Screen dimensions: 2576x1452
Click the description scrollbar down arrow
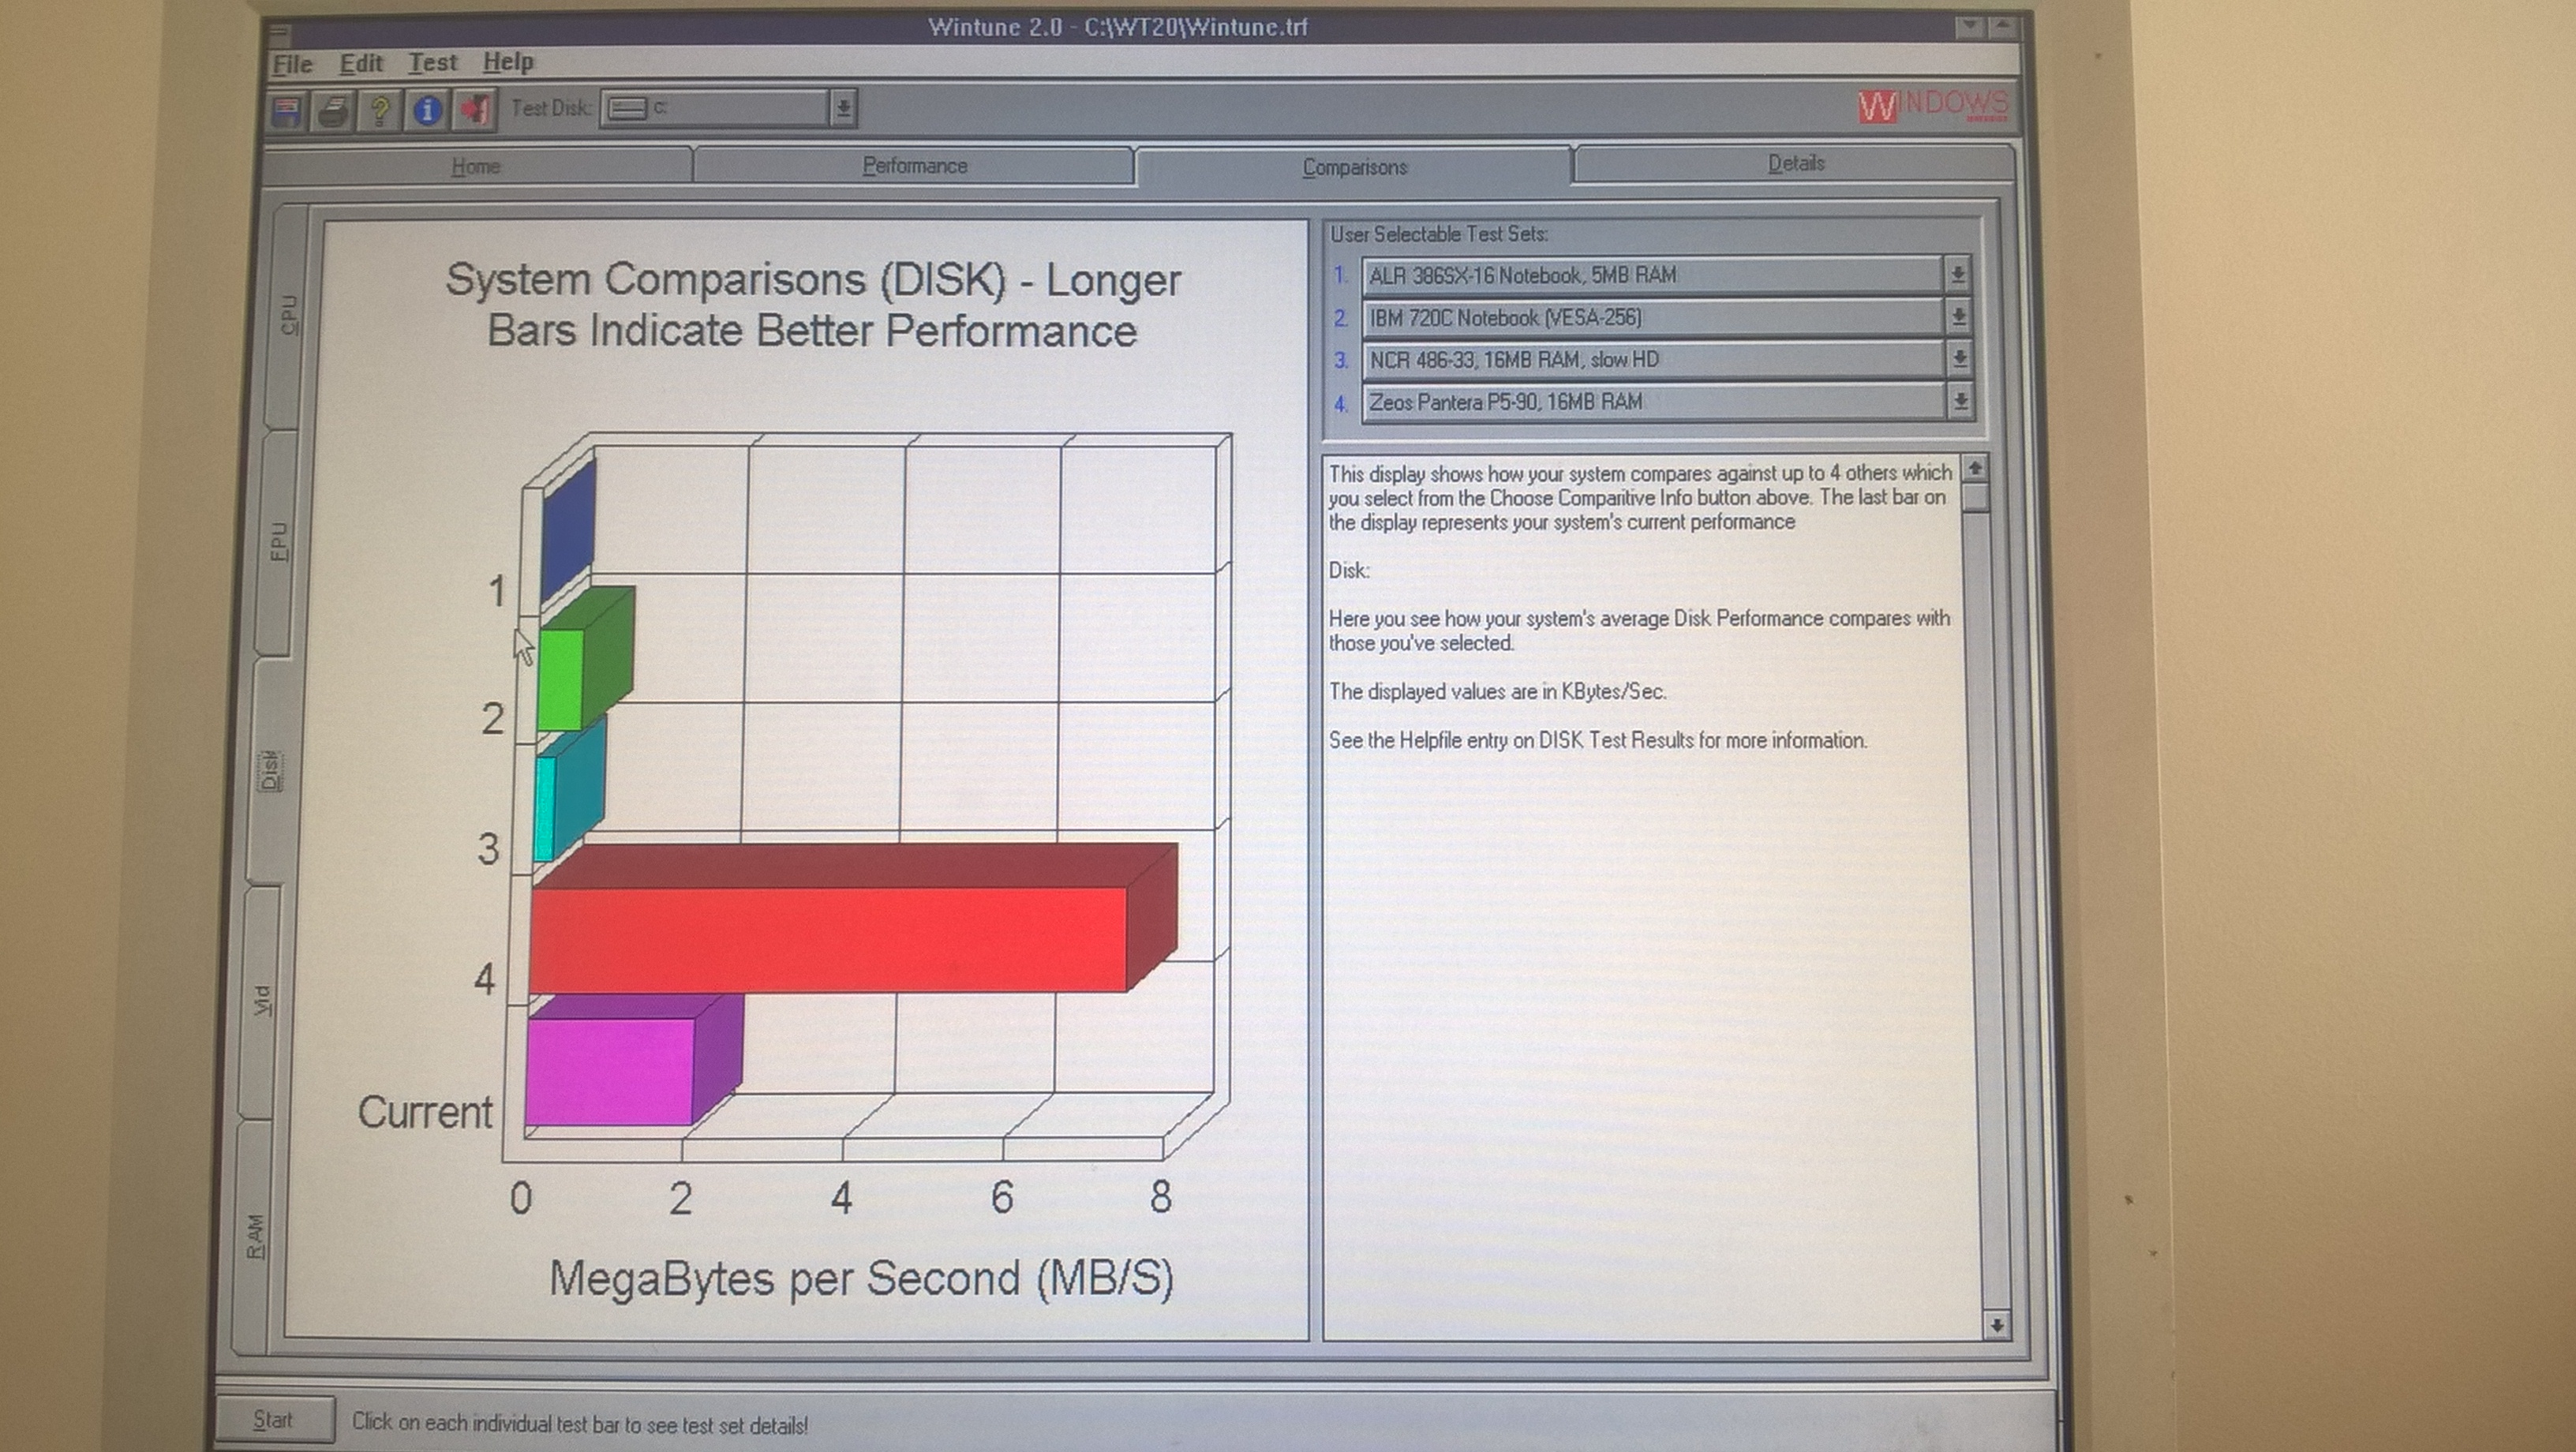(x=1996, y=1325)
